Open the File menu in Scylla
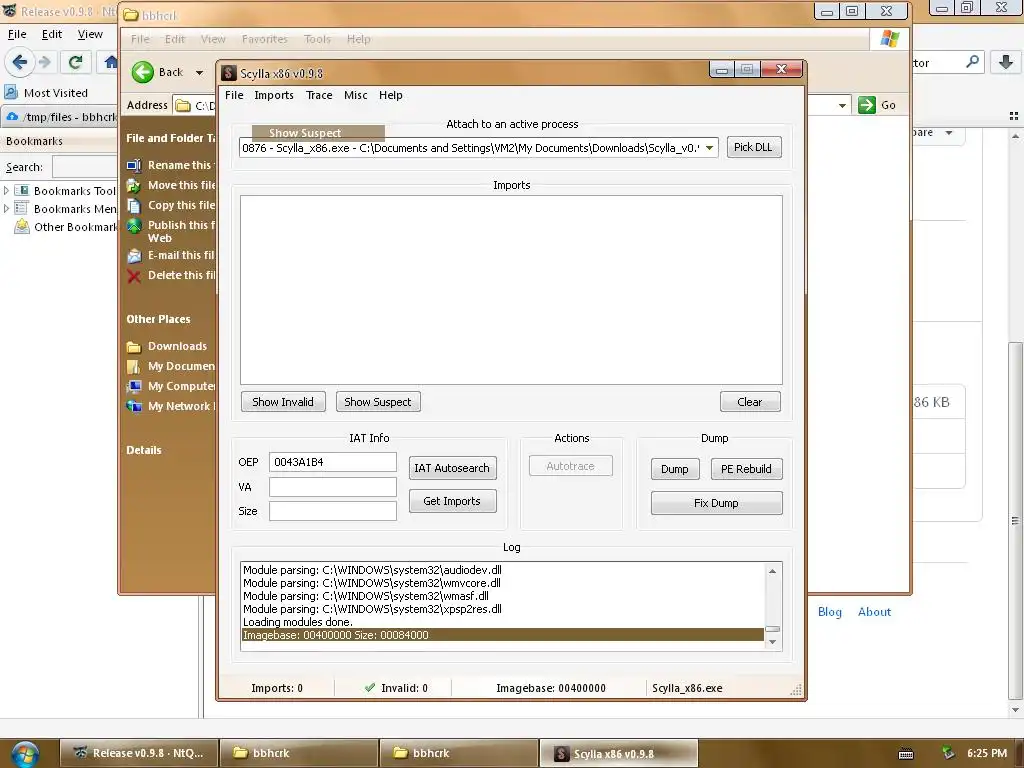The width and height of the screenshot is (1024, 768). (x=234, y=95)
